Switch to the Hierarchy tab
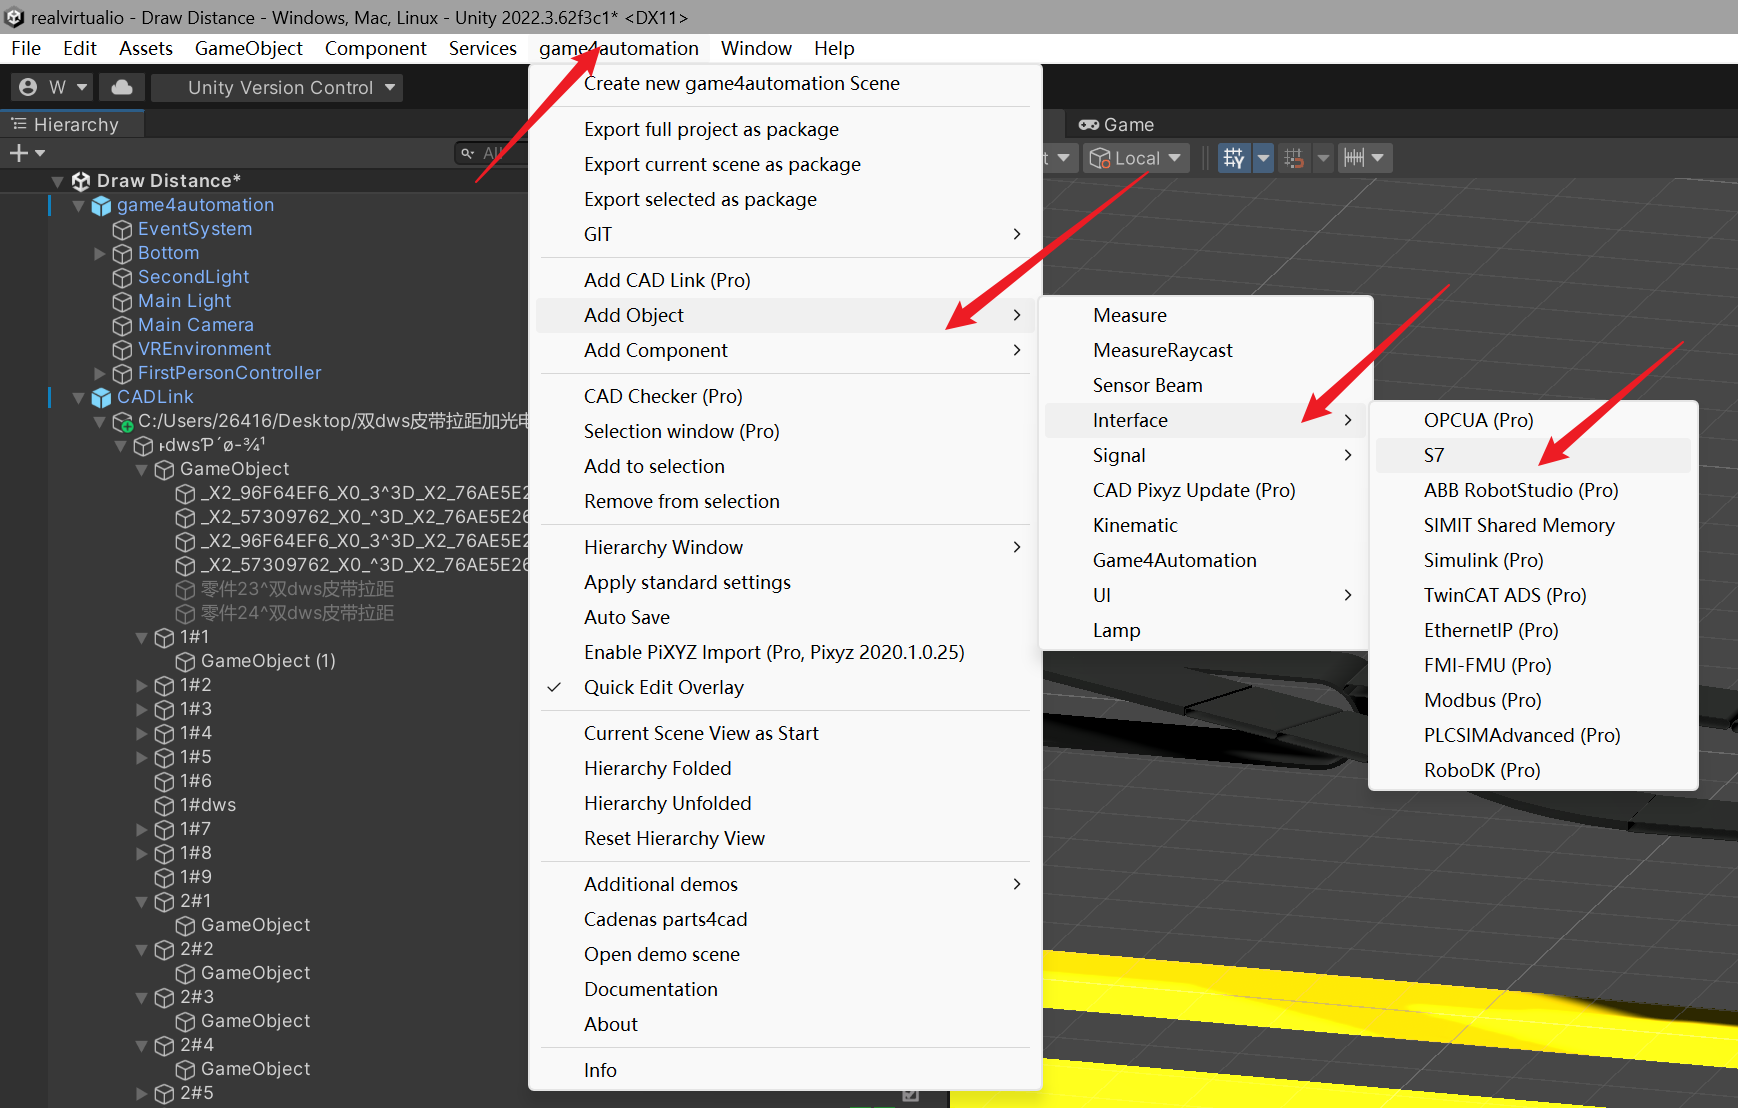 (x=72, y=124)
